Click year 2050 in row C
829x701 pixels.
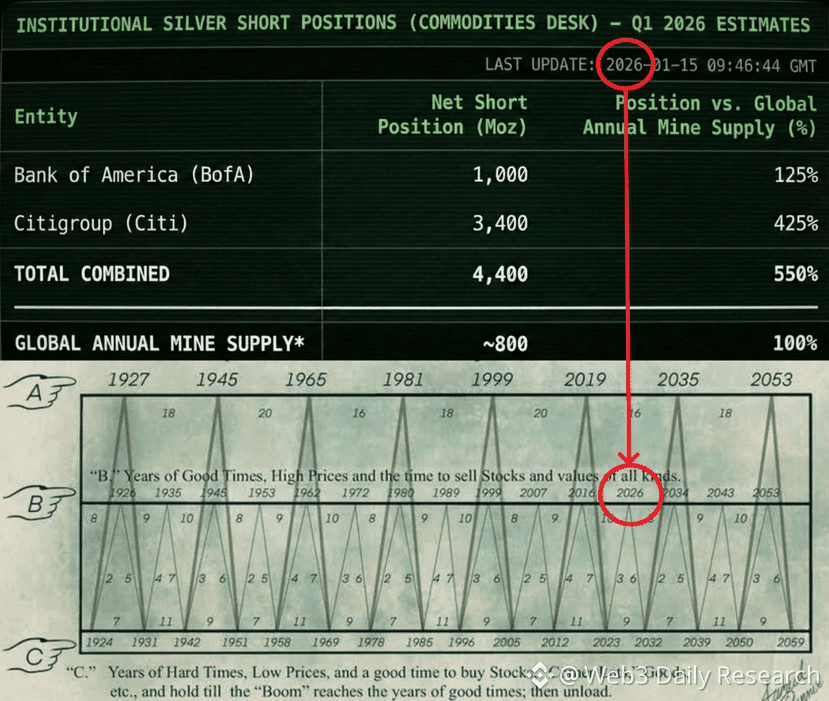tap(739, 642)
